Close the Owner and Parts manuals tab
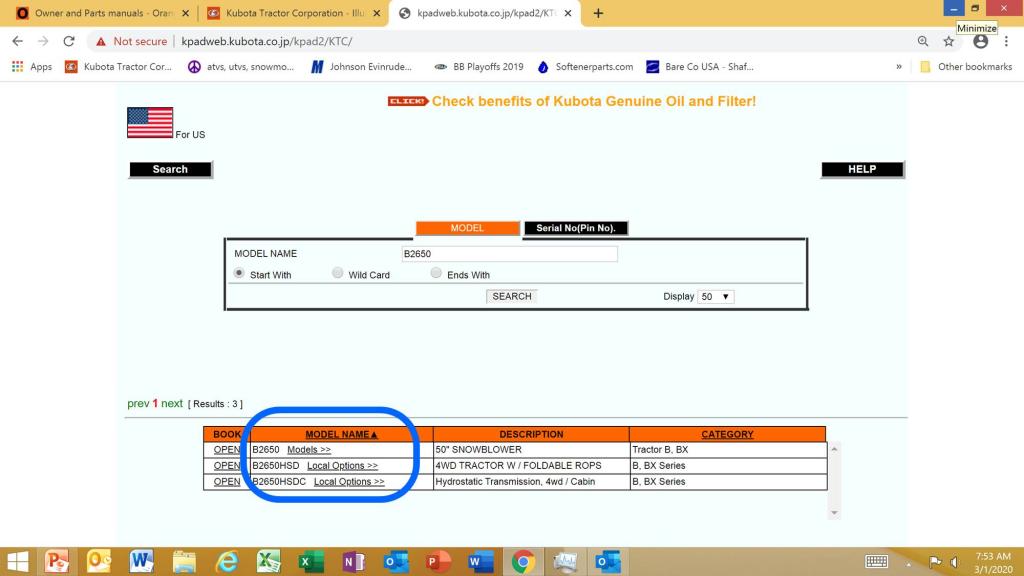 pos(185,13)
